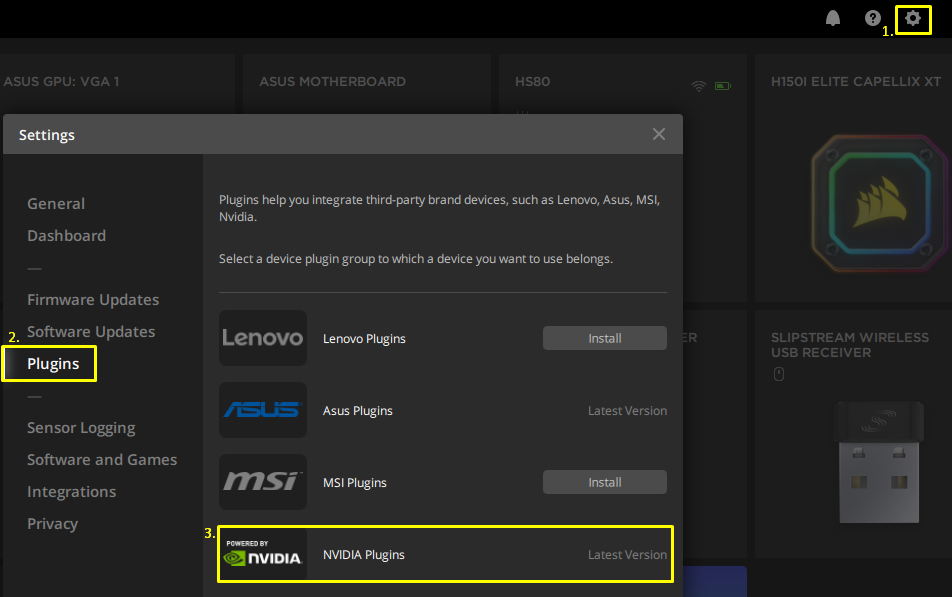The image size is (952, 597).
Task: Click the Lenovo Plugins logo
Action: (x=262, y=337)
